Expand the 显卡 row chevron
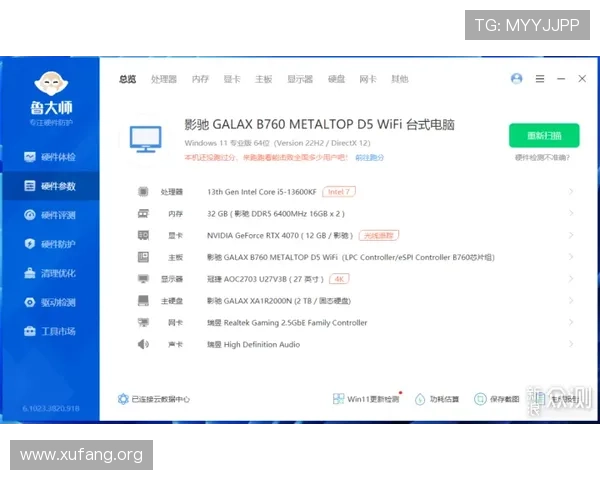The width and height of the screenshot is (600, 480). tap(571, 235)
